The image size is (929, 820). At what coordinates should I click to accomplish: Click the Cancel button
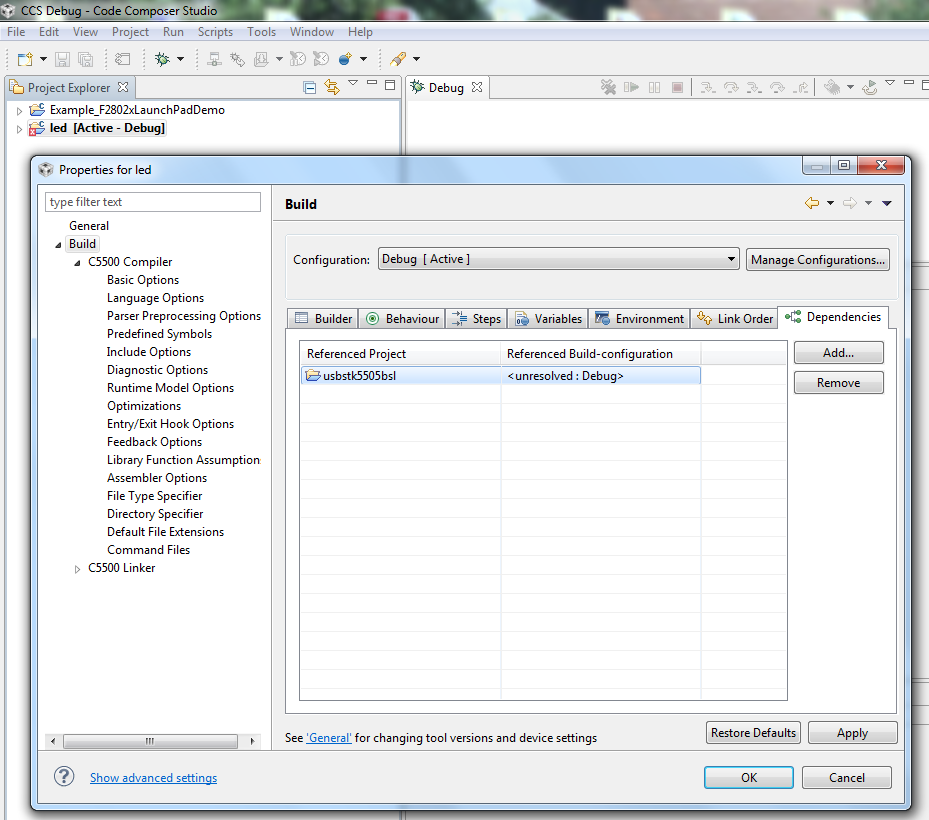click(847, 777)
